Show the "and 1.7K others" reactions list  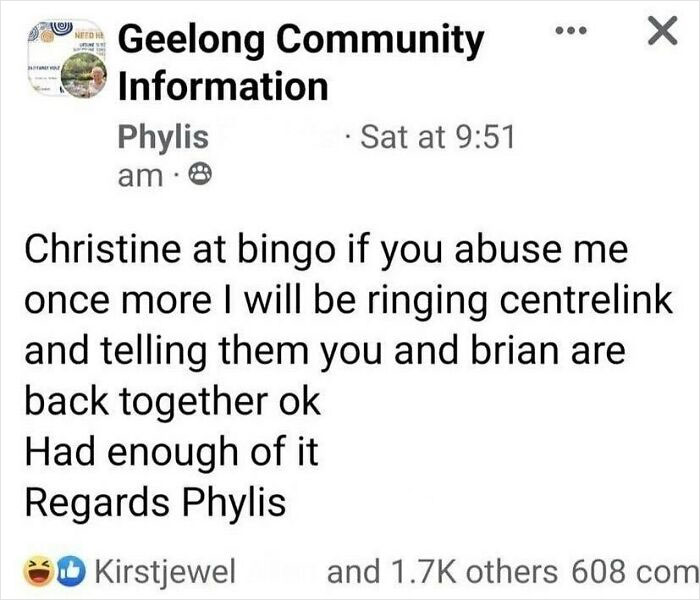point(442,571)
